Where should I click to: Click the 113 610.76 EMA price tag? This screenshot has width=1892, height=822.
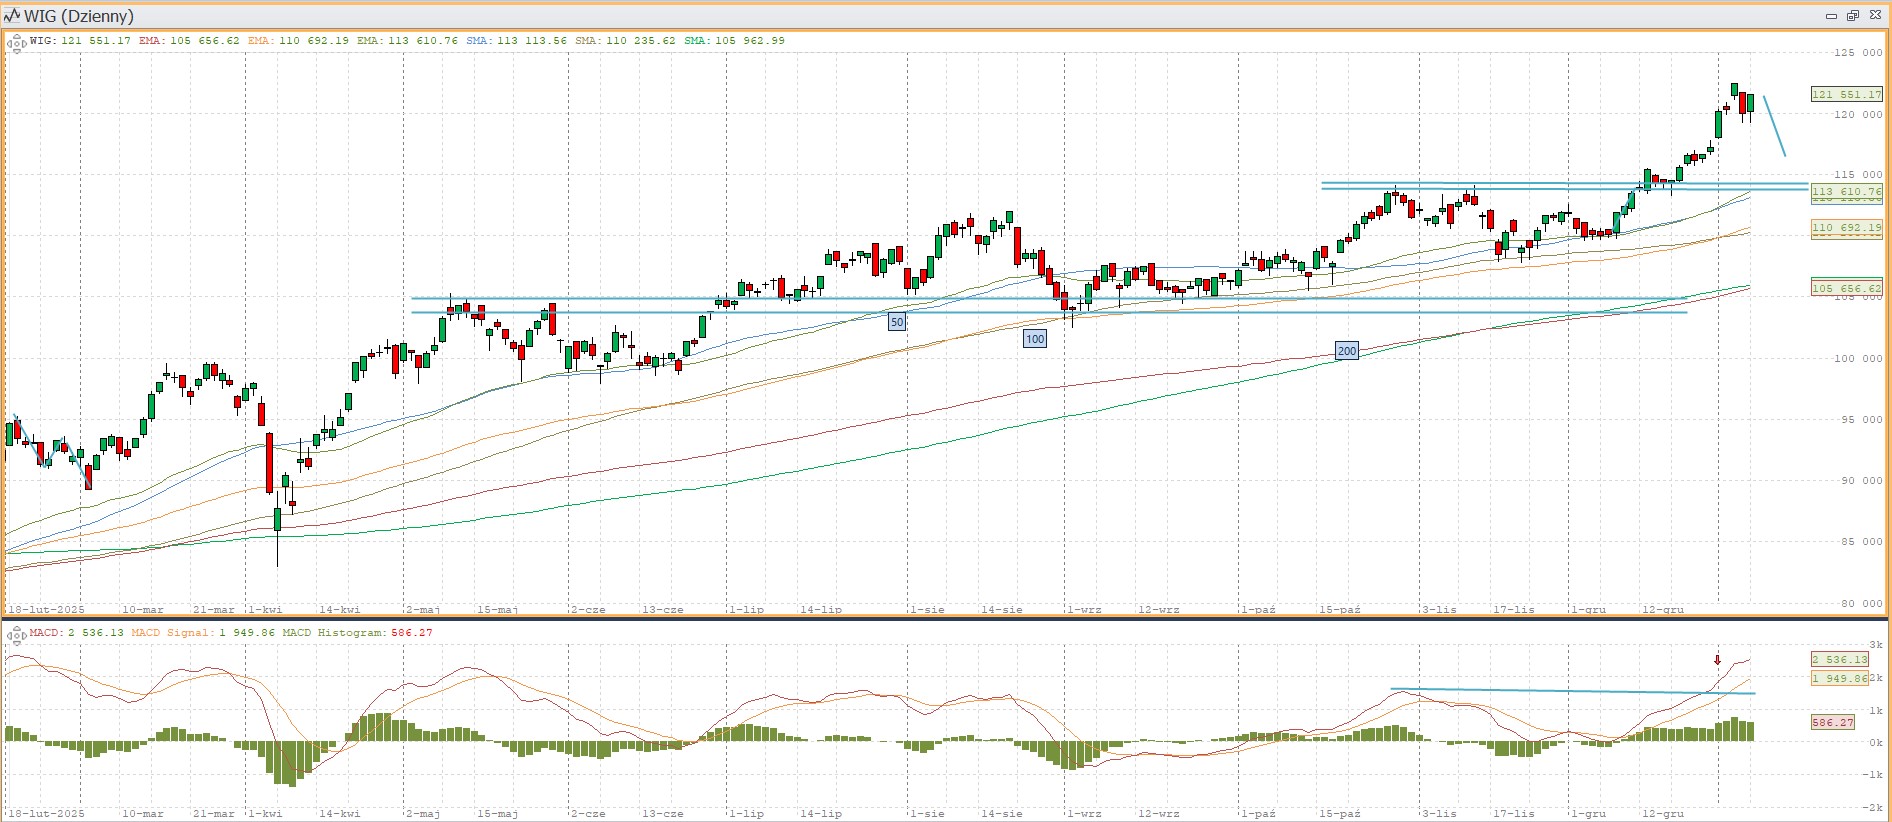tap(1846, 191)
